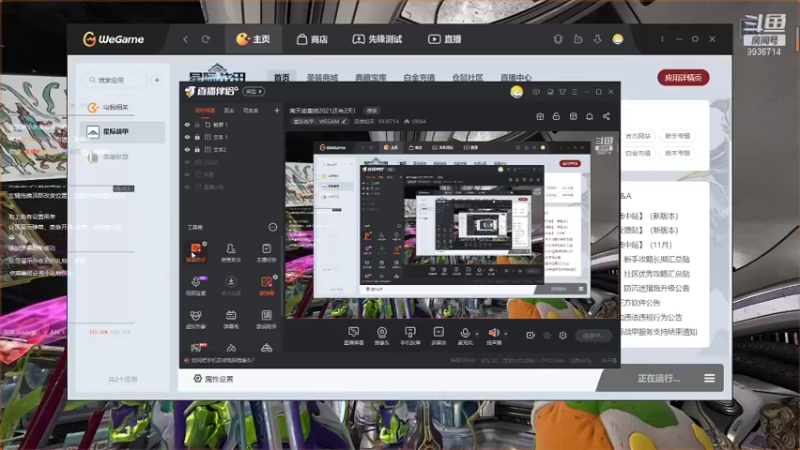Refresh the WeGame page
The width and height of the screenshot is (800, 450).
[x=206, y=39]
